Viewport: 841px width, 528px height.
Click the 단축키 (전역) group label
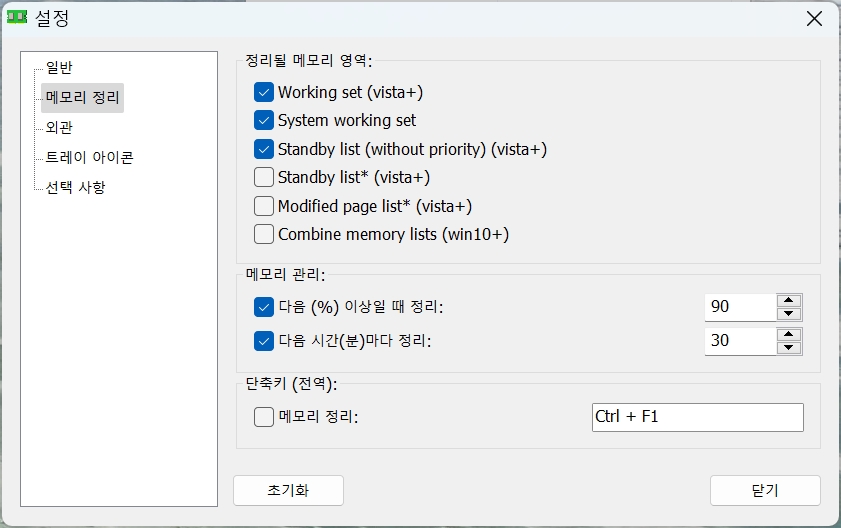291,384
